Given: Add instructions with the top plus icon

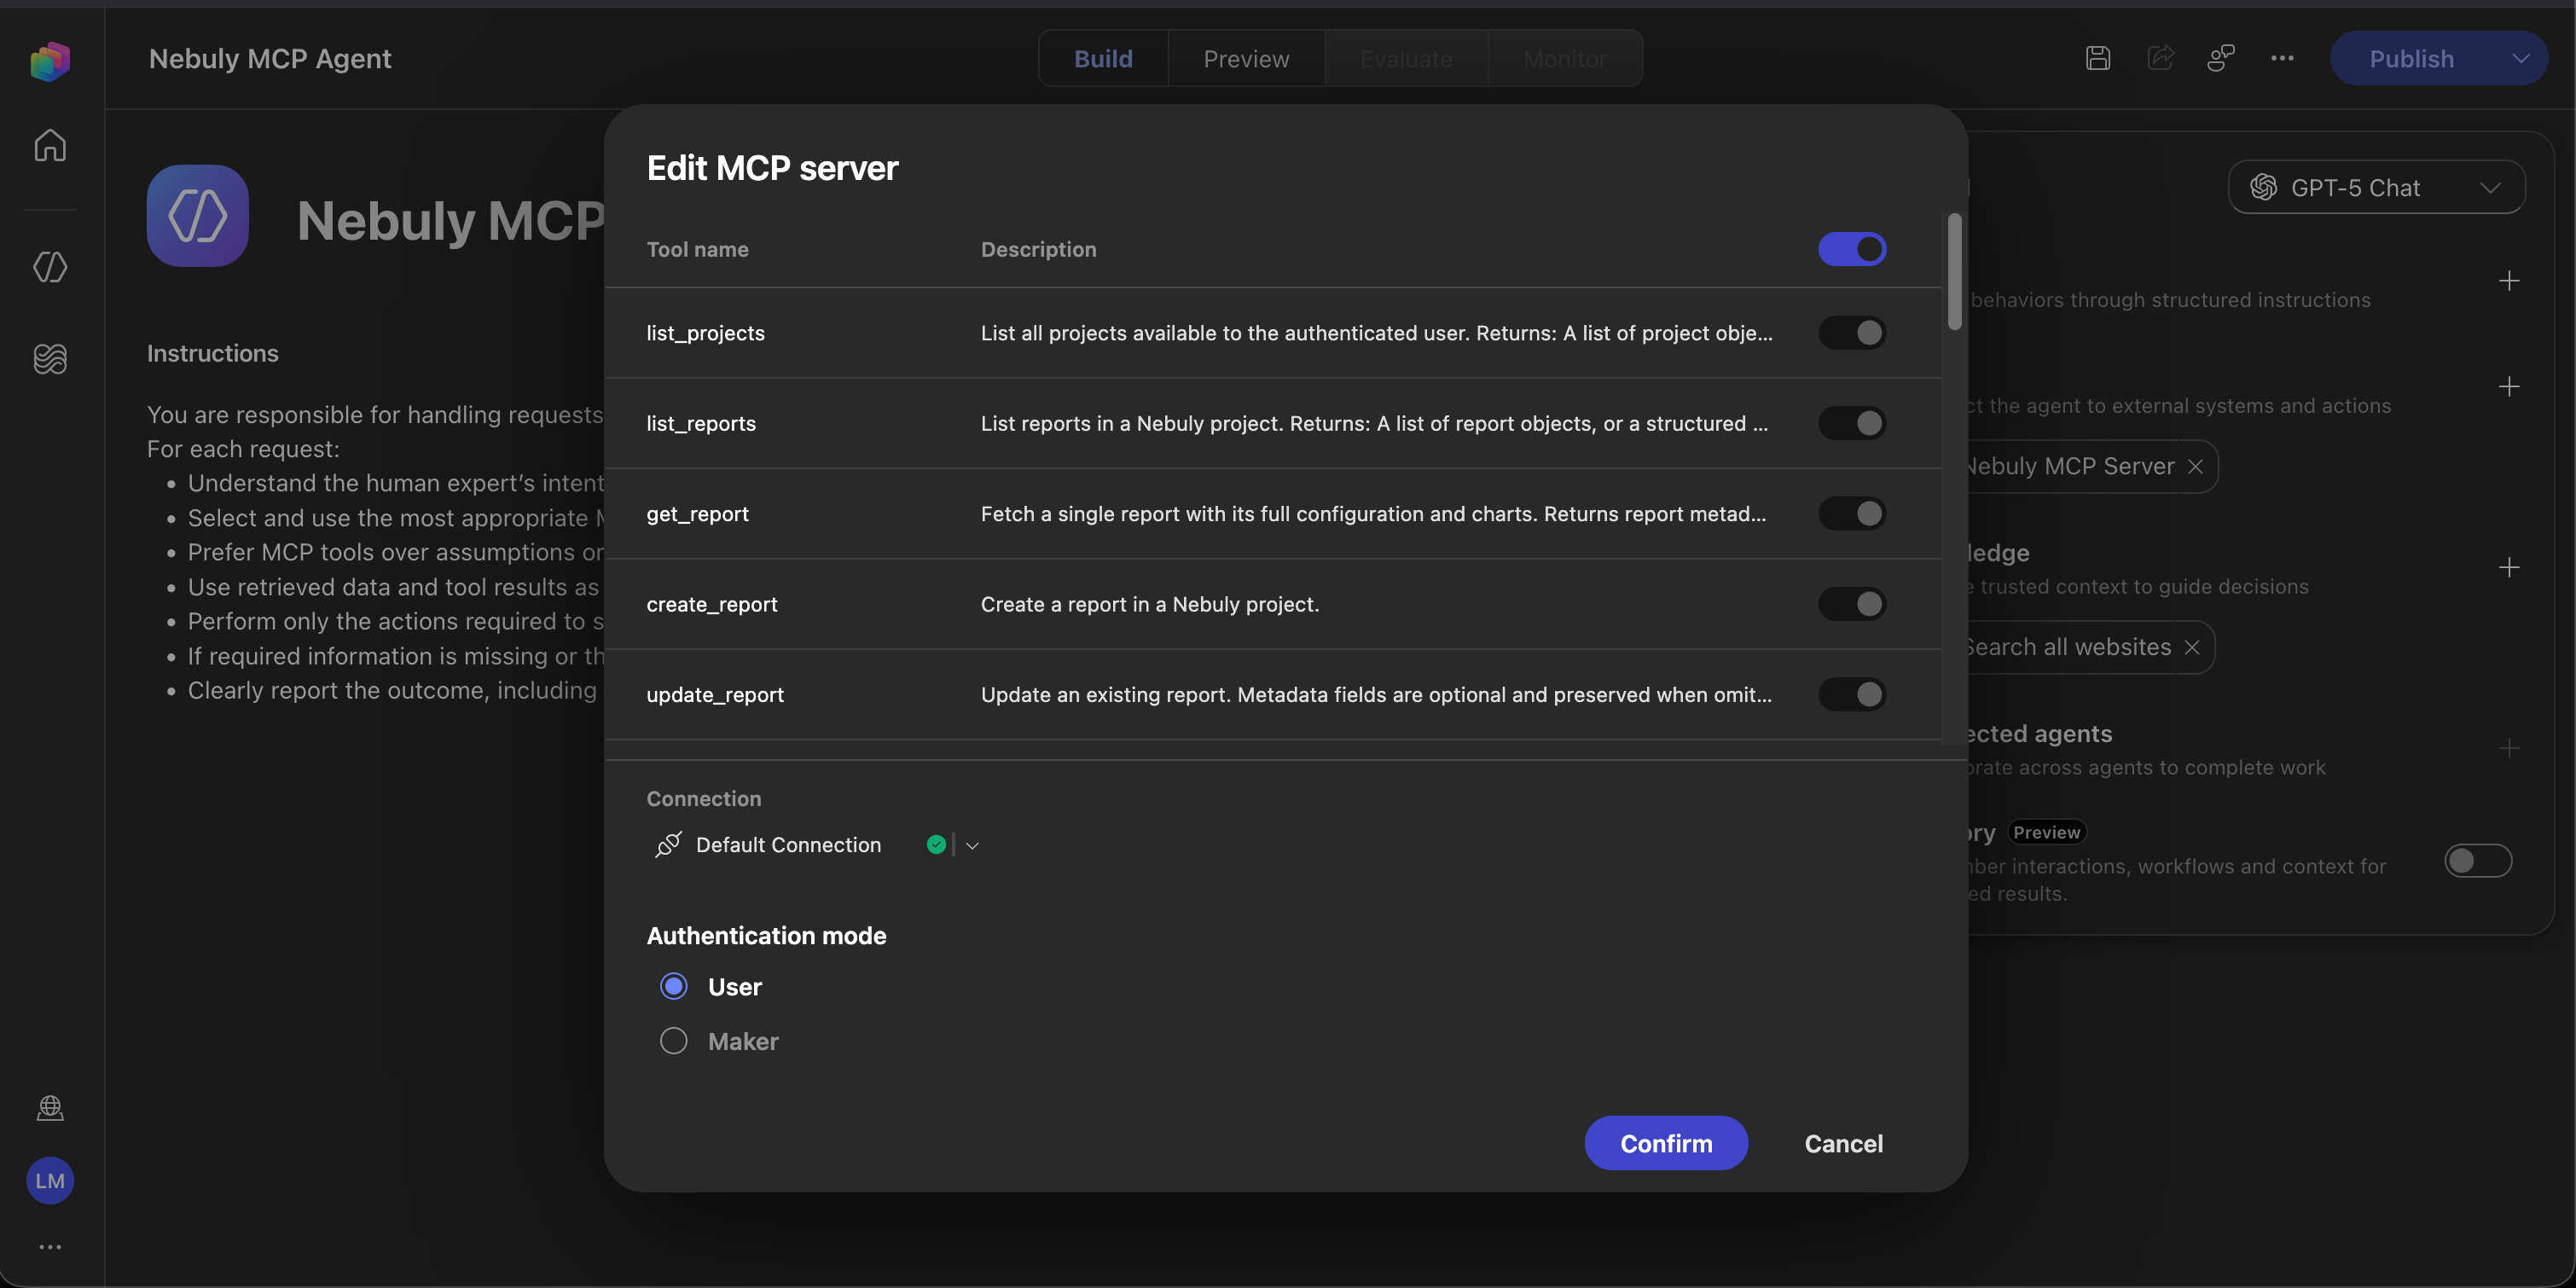Looking at the screenshot, I should [x=2509, y=281].
